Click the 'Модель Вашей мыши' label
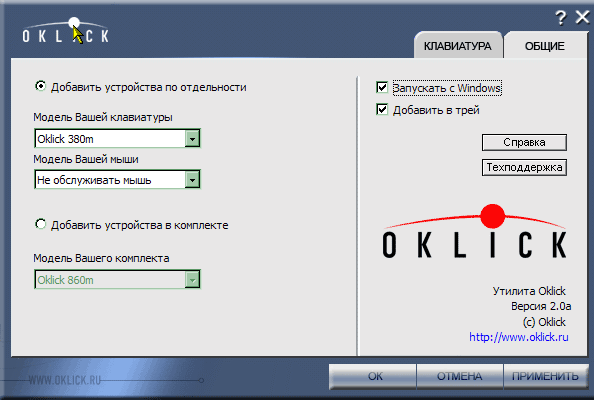 click(x=86, y=159)
